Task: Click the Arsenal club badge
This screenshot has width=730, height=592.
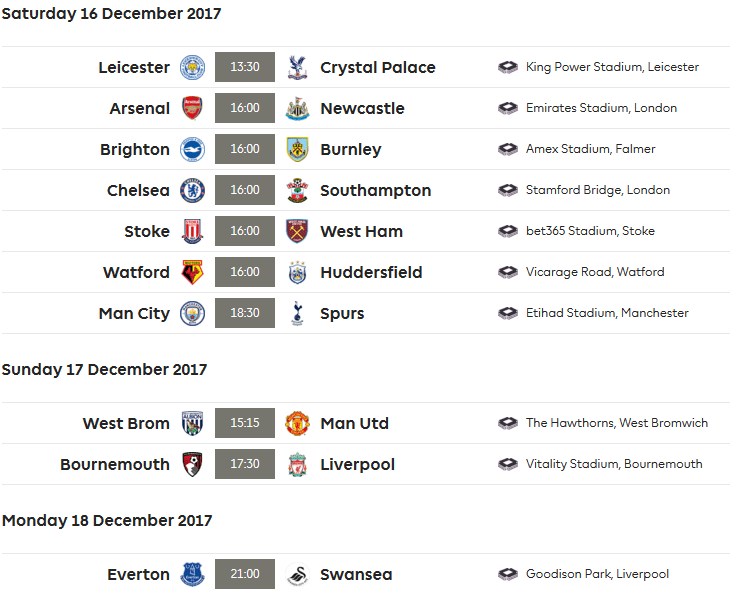Action: tap(192, 109)
